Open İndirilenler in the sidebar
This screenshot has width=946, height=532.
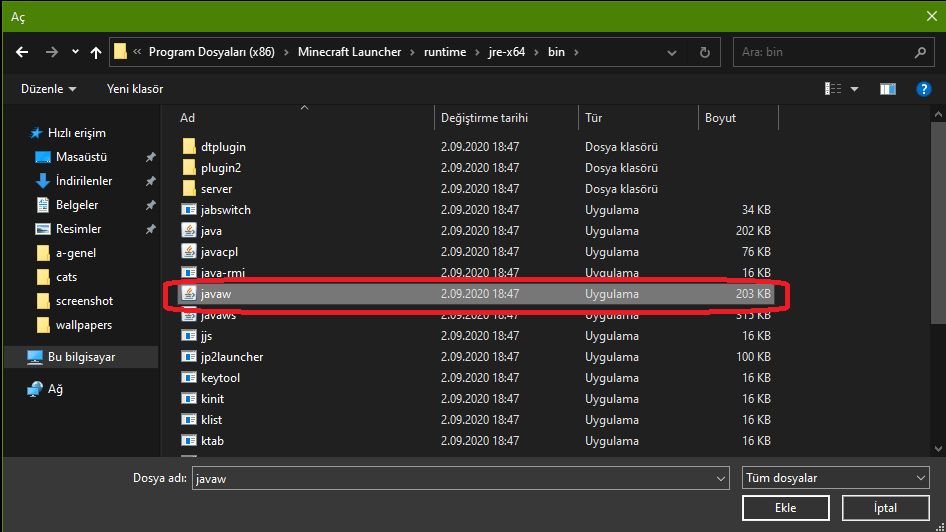coord(84,181)
